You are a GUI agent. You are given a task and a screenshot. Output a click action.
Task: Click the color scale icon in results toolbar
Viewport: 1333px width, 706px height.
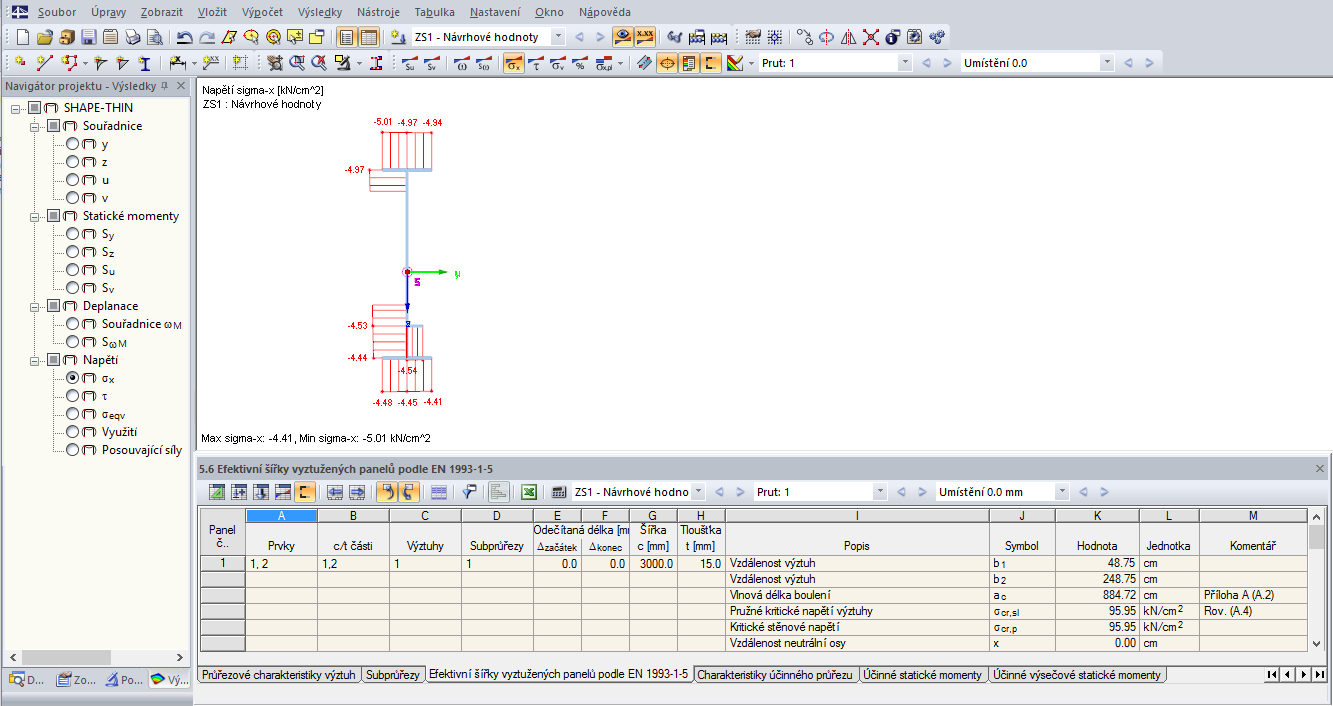tap(735, 63)
